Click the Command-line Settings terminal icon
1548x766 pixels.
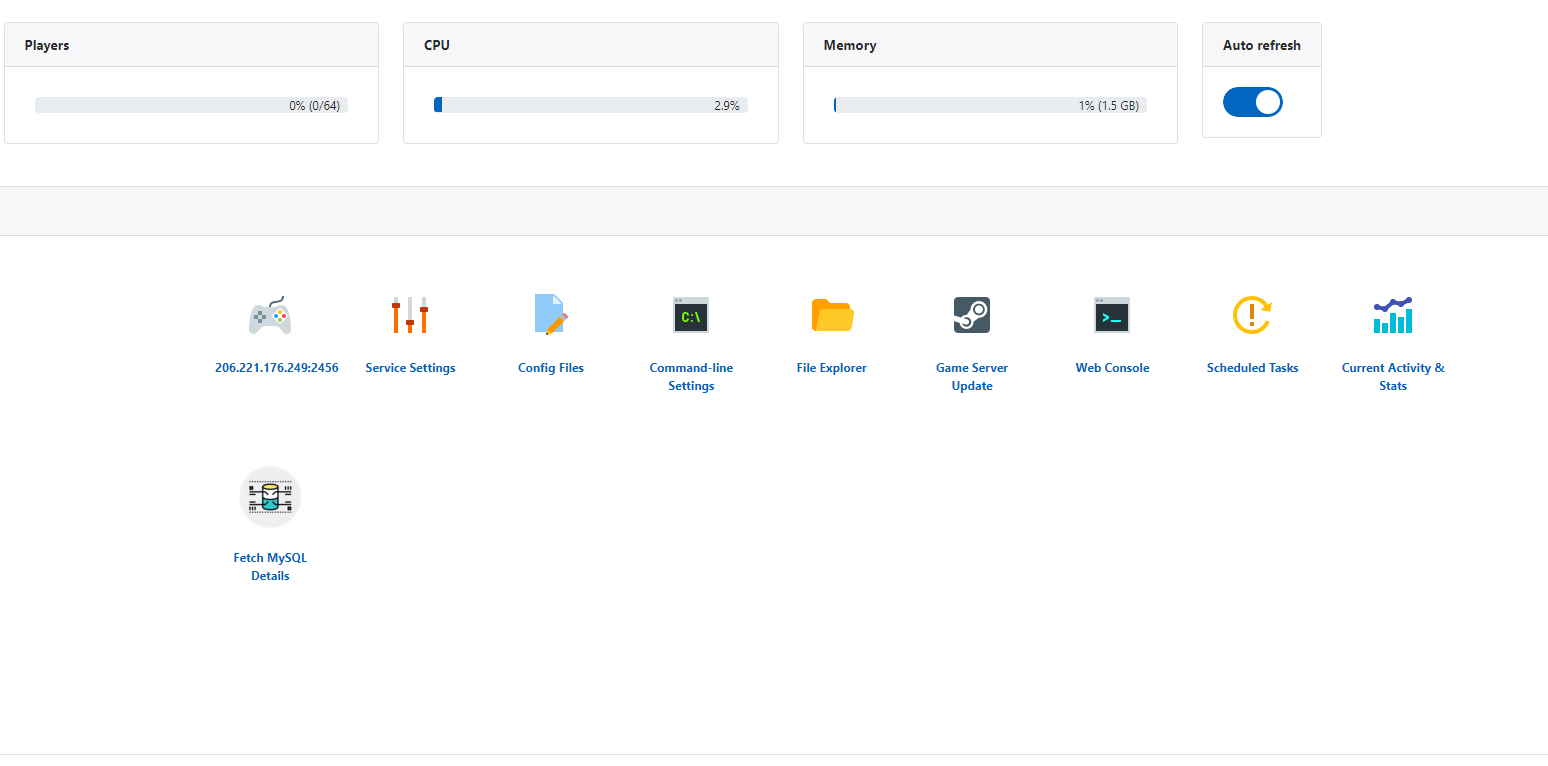[691, 315]
